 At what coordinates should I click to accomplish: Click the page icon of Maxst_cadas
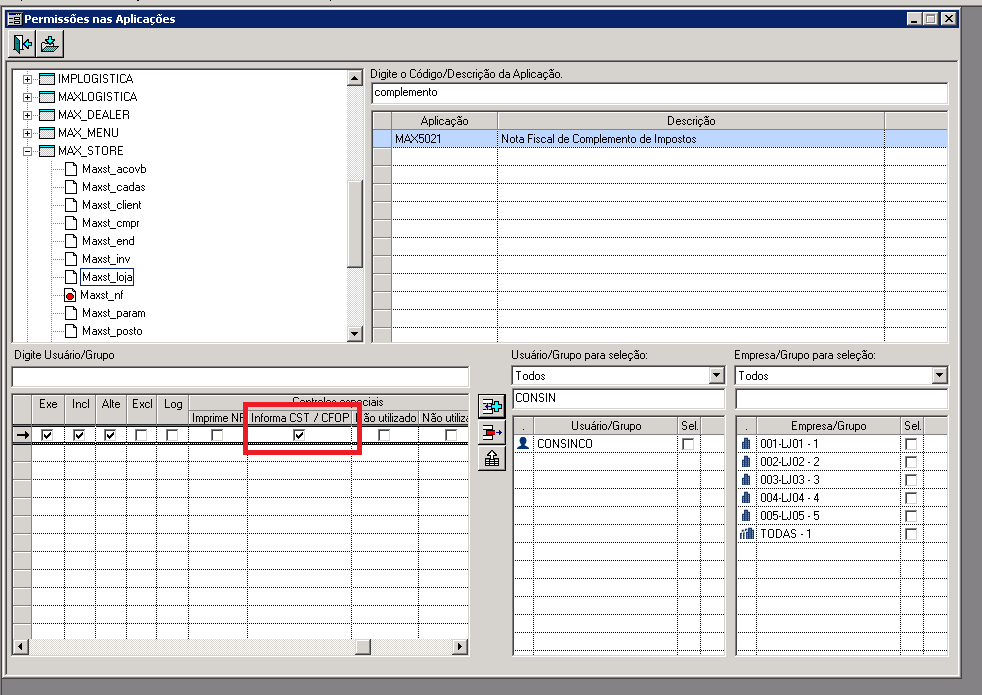click(71, 187)
